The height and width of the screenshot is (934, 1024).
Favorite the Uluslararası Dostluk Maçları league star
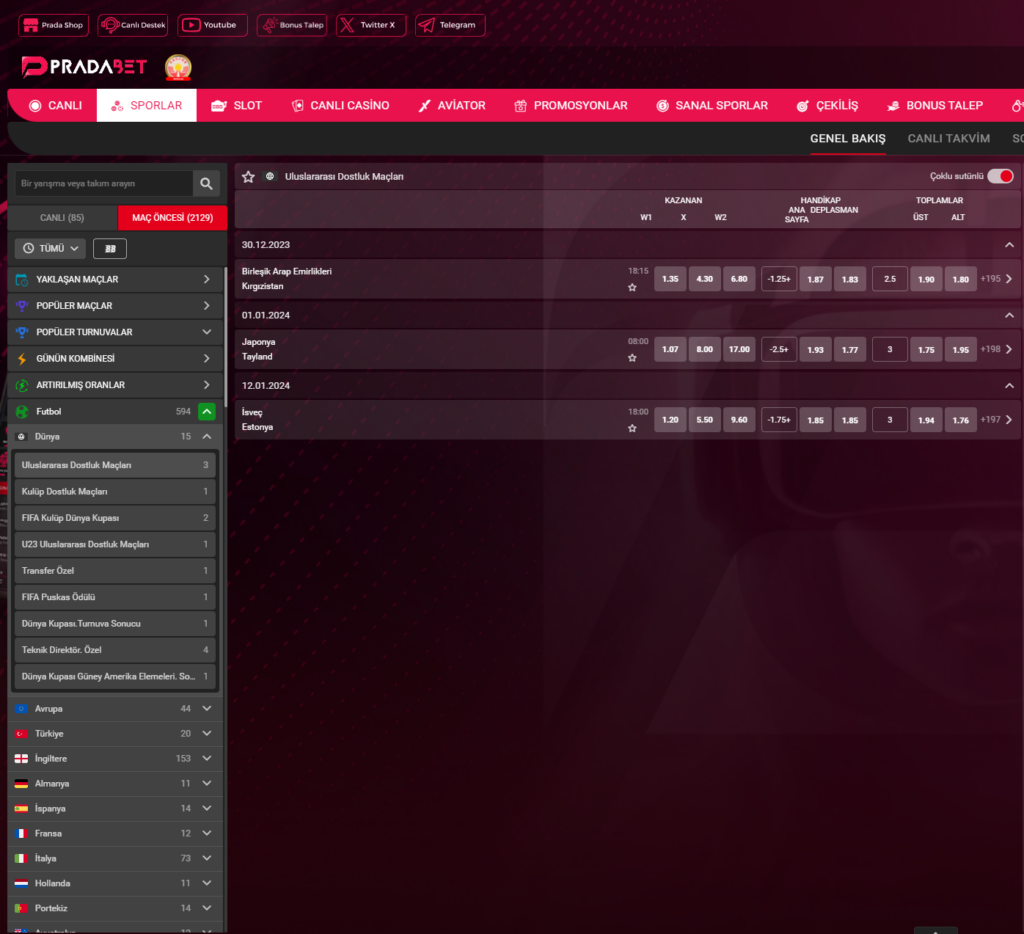248,177
